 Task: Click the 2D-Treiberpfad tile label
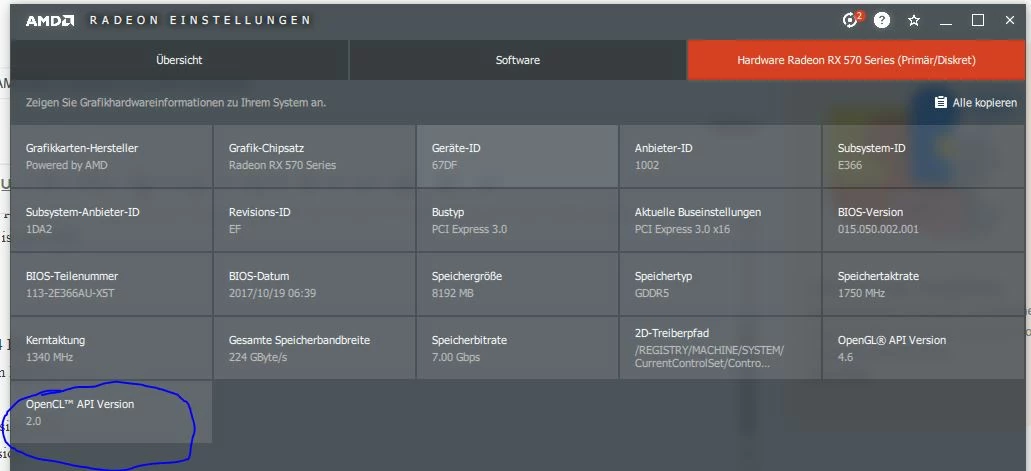(672, 334)
